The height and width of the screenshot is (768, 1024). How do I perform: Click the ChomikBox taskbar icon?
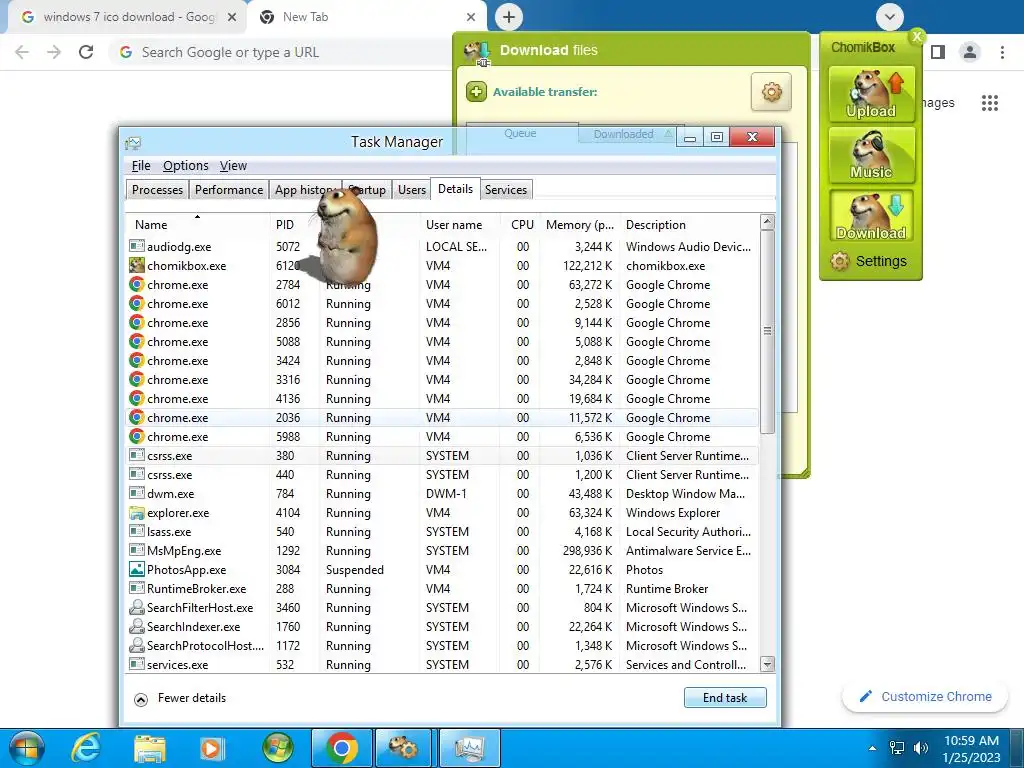pos(403,748)
